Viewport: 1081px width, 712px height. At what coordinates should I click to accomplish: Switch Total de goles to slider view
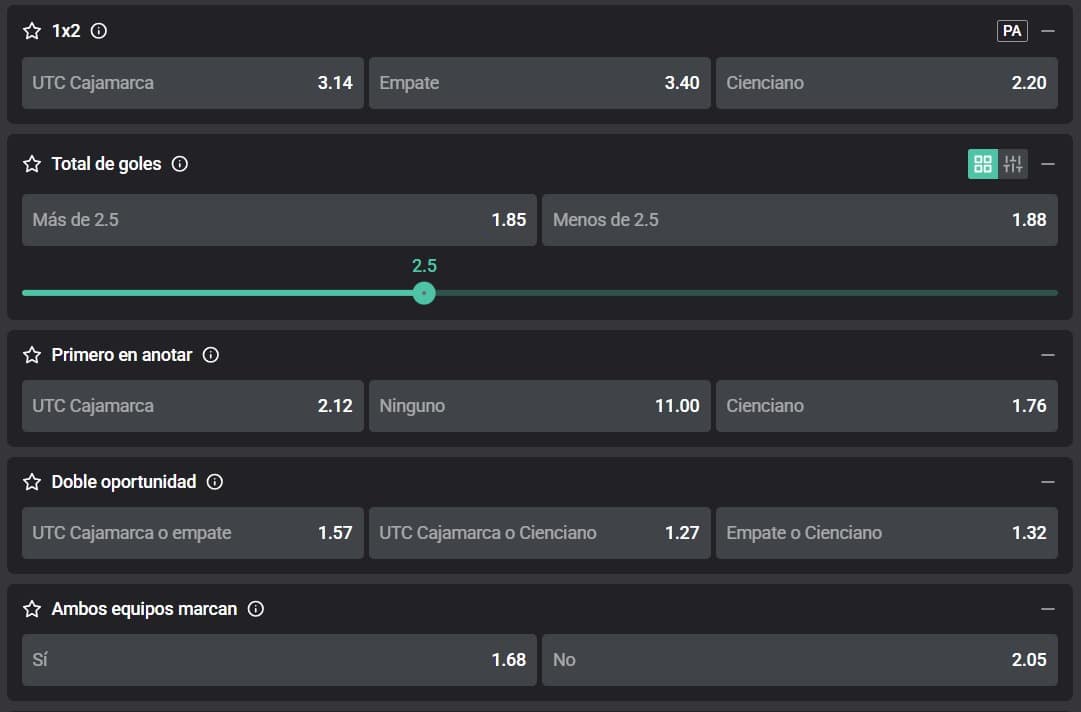pos(1013,164)
